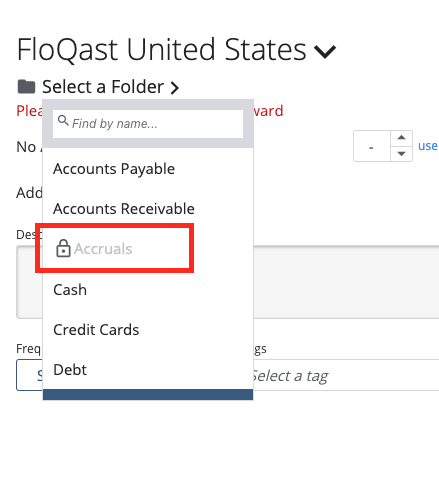Decrease the value with stepper down arrow

pos(401,154)
